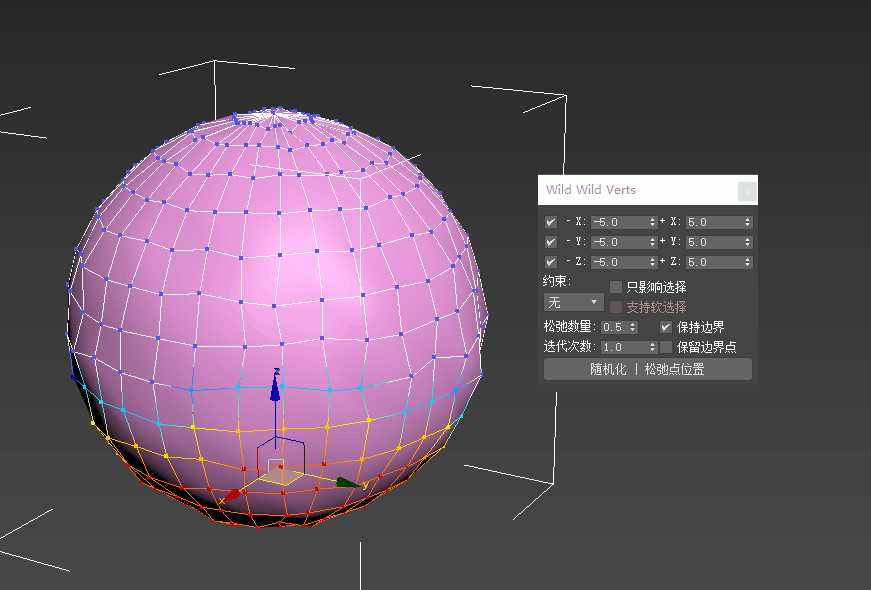Click the red X axis arrow of the gizmo
The width and height of the screenshot is (871, 590).
(232, 494)
